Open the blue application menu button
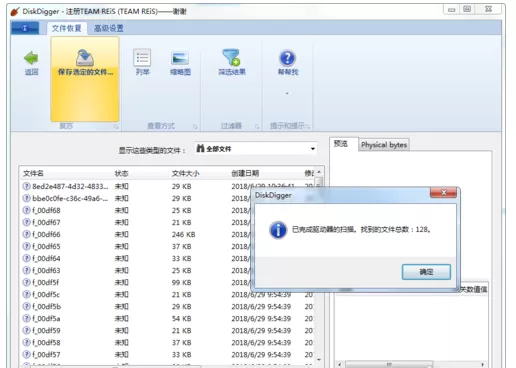 [25, 28]
